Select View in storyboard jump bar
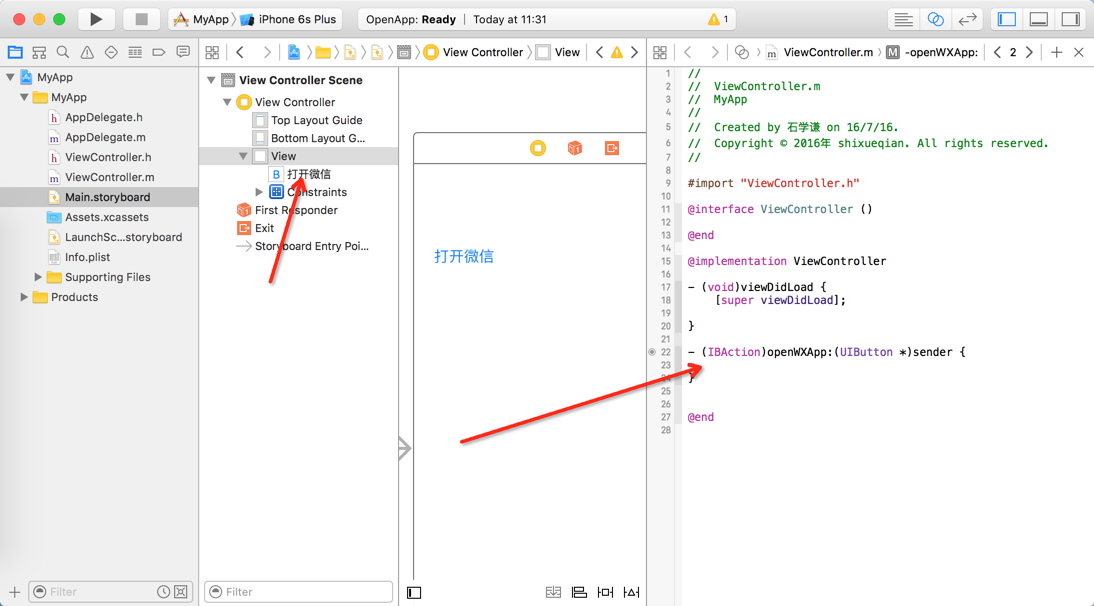Image resolution: width=1094 pixels, height=606 pixels. (558, 52)
